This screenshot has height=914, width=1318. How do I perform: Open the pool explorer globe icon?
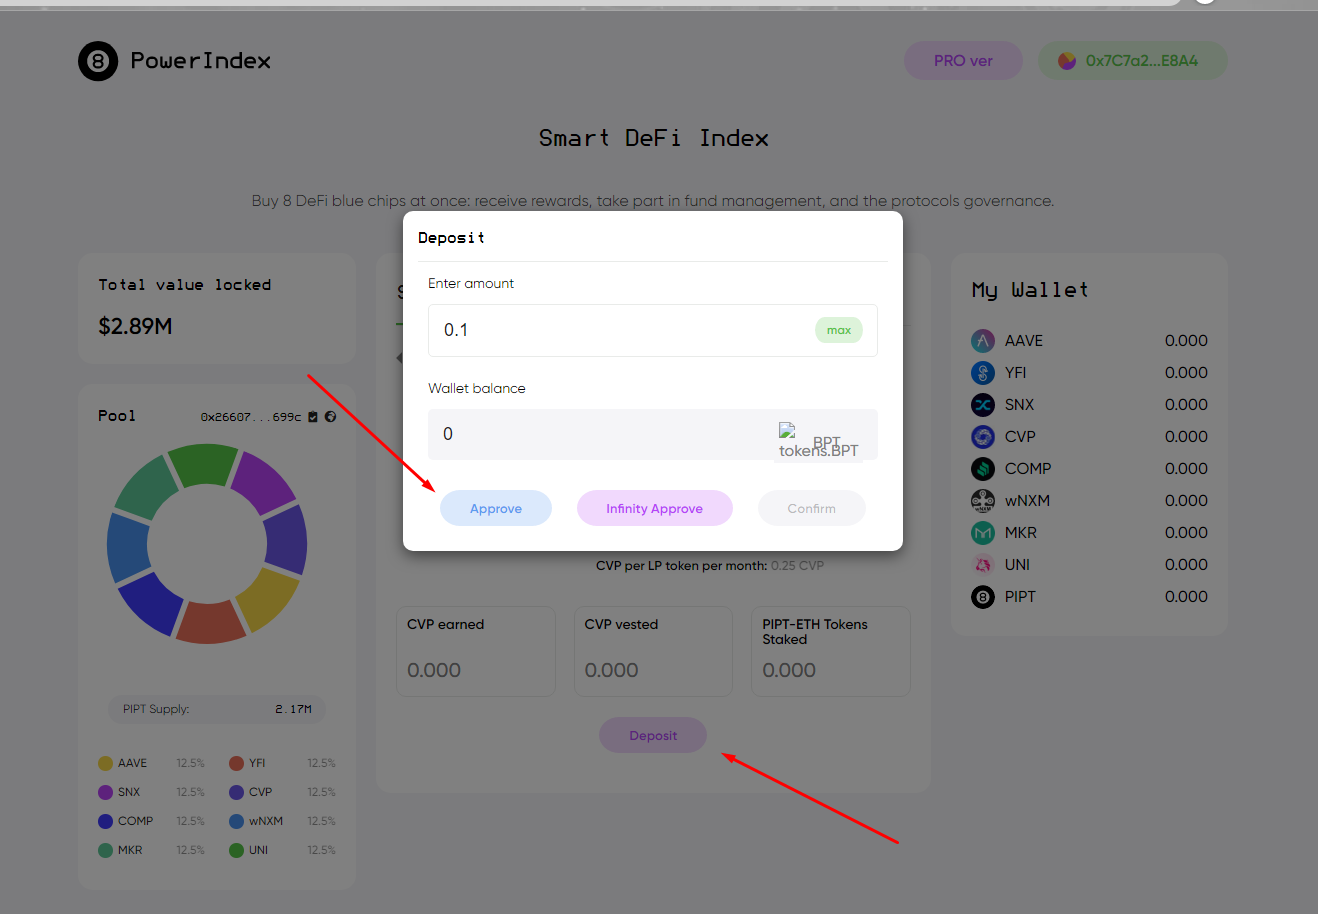(x=330, y=417)
